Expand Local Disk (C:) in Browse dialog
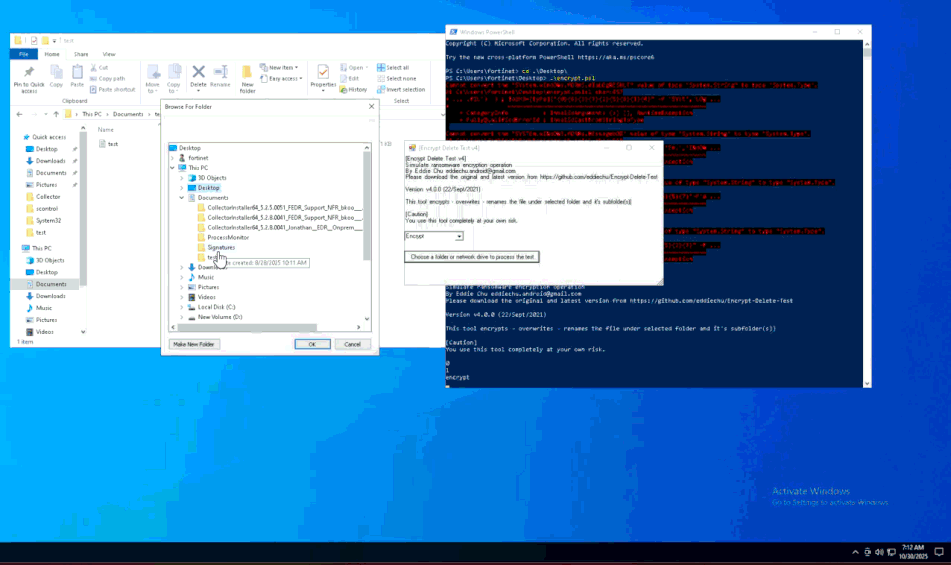This screenshot has height=565, width=951. click(181, 307)
